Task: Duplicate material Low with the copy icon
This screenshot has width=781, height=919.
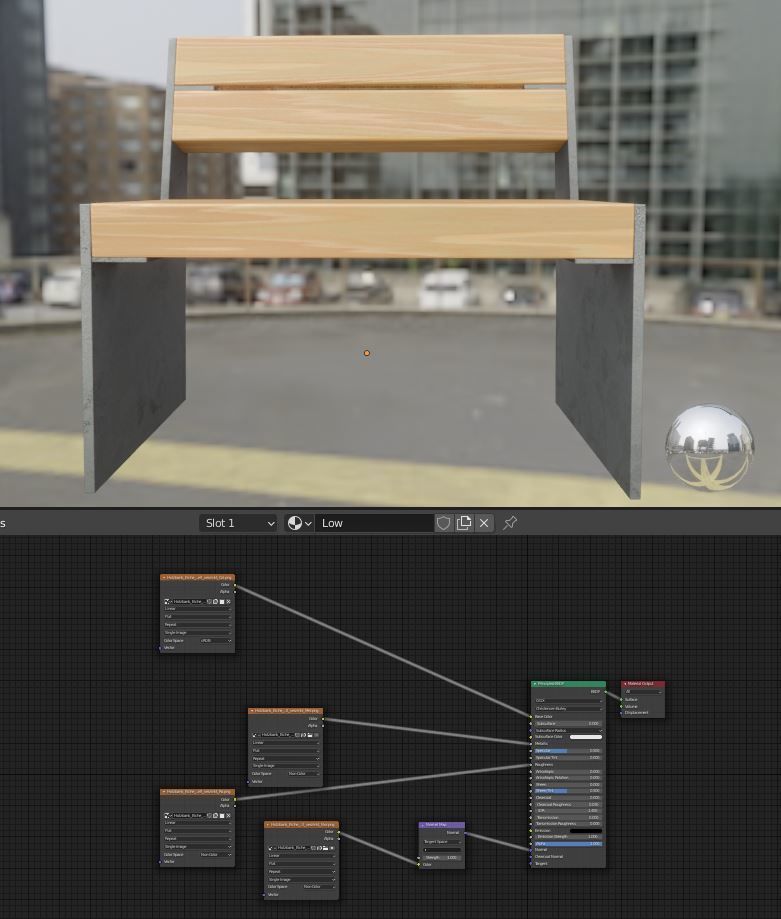Action: [463, 523]
